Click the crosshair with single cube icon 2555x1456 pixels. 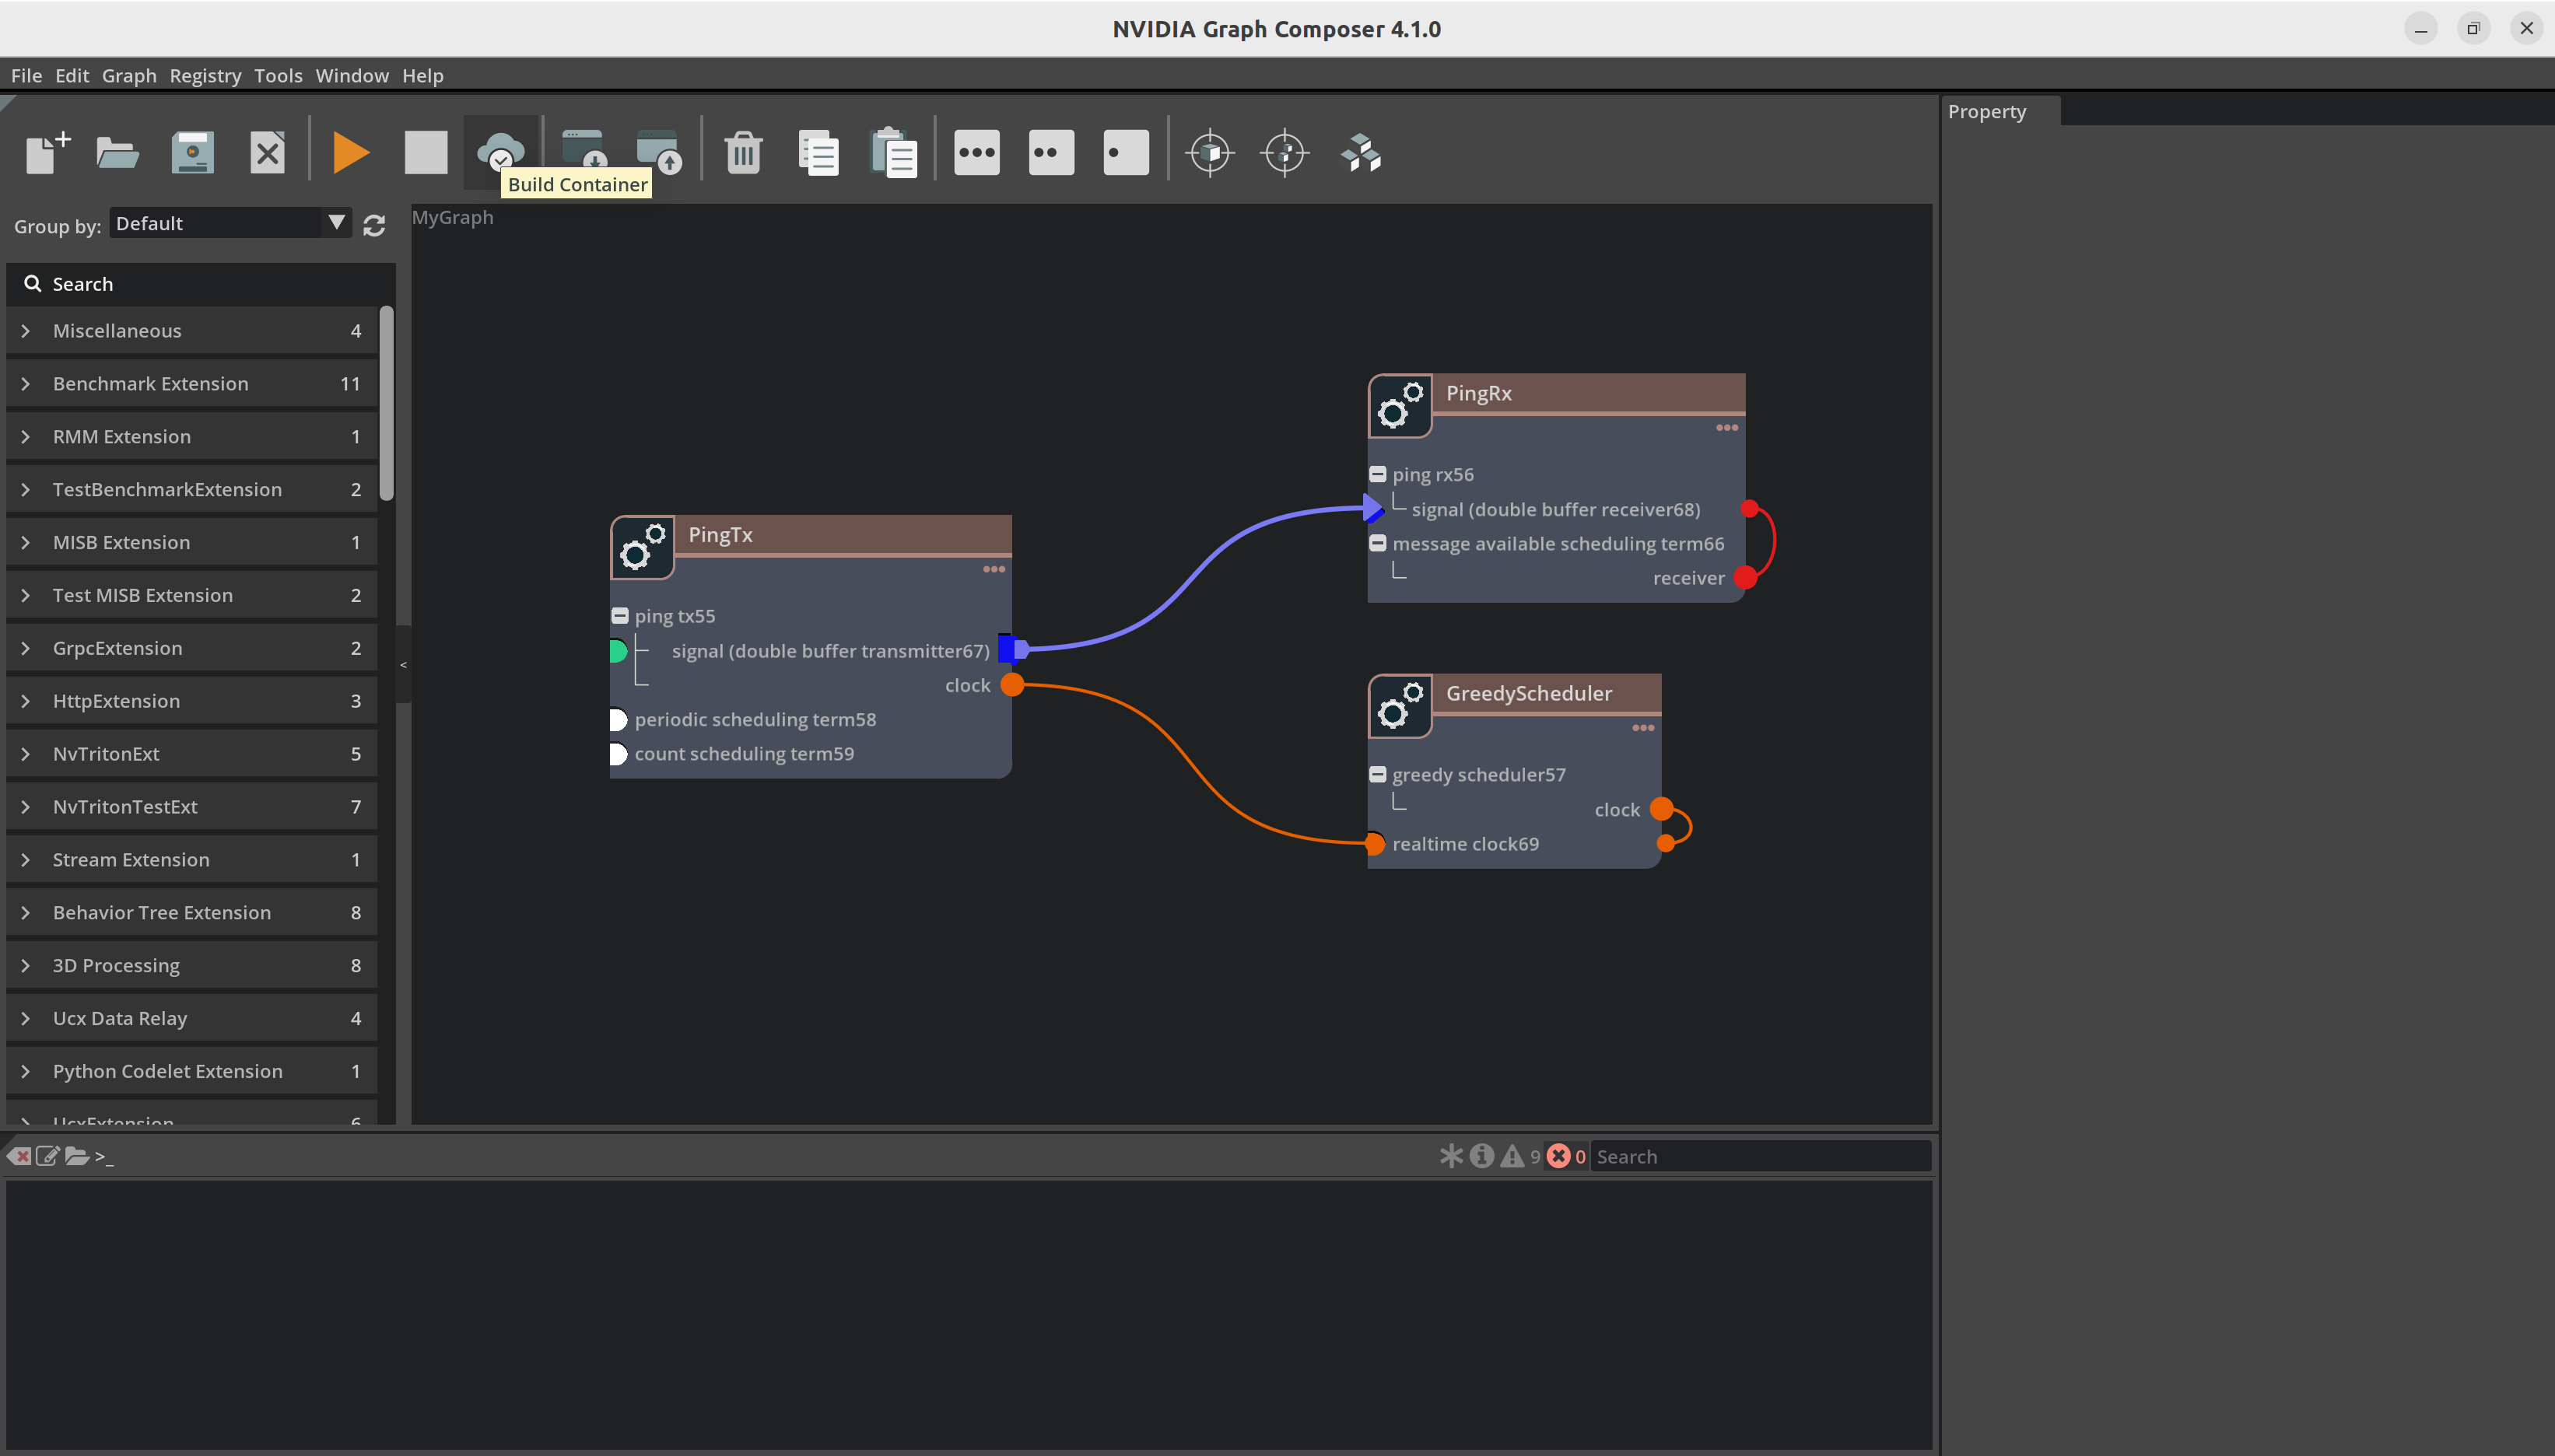click(x=1210, y=153)
